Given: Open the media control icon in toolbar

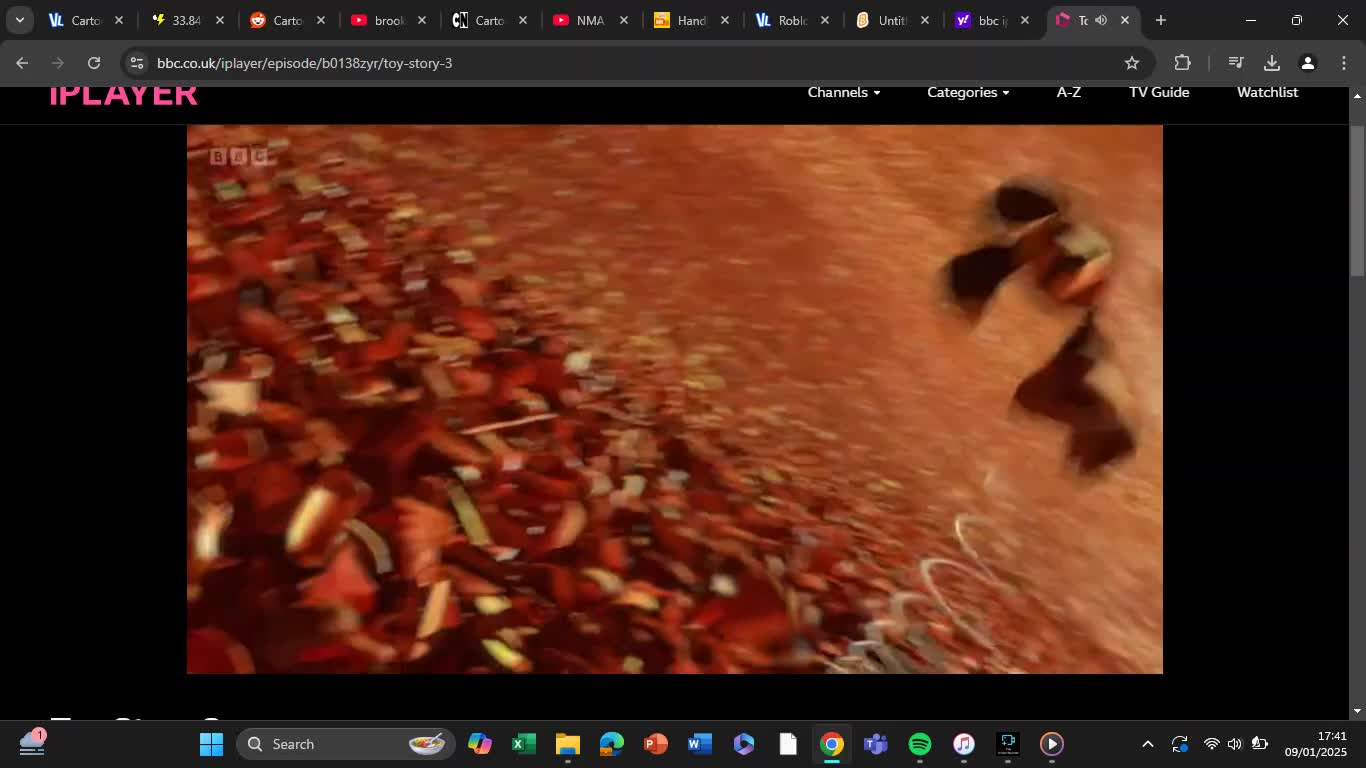Looking at the screenshot, I should (x=1236, y=63).
